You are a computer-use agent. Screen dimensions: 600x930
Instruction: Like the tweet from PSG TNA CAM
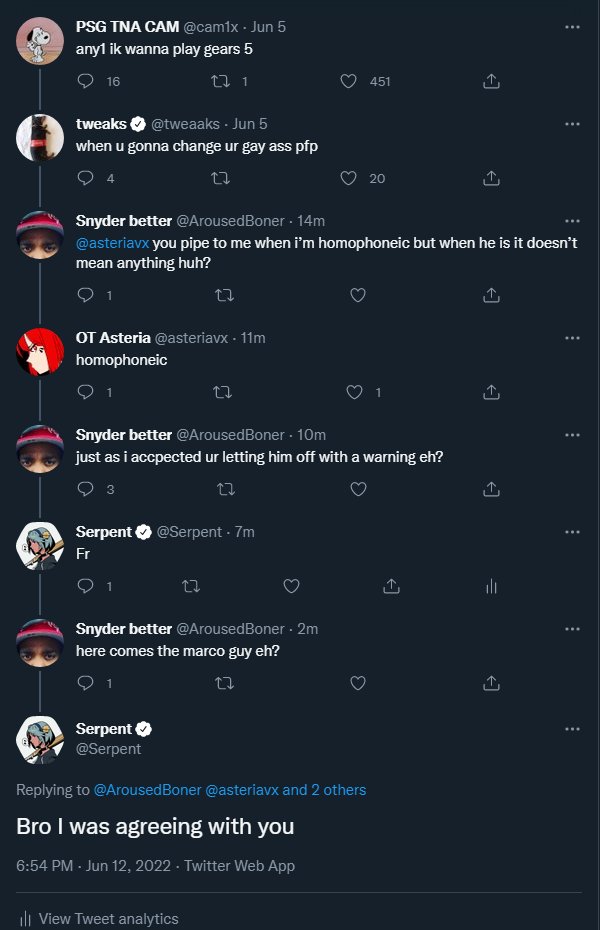348,81
